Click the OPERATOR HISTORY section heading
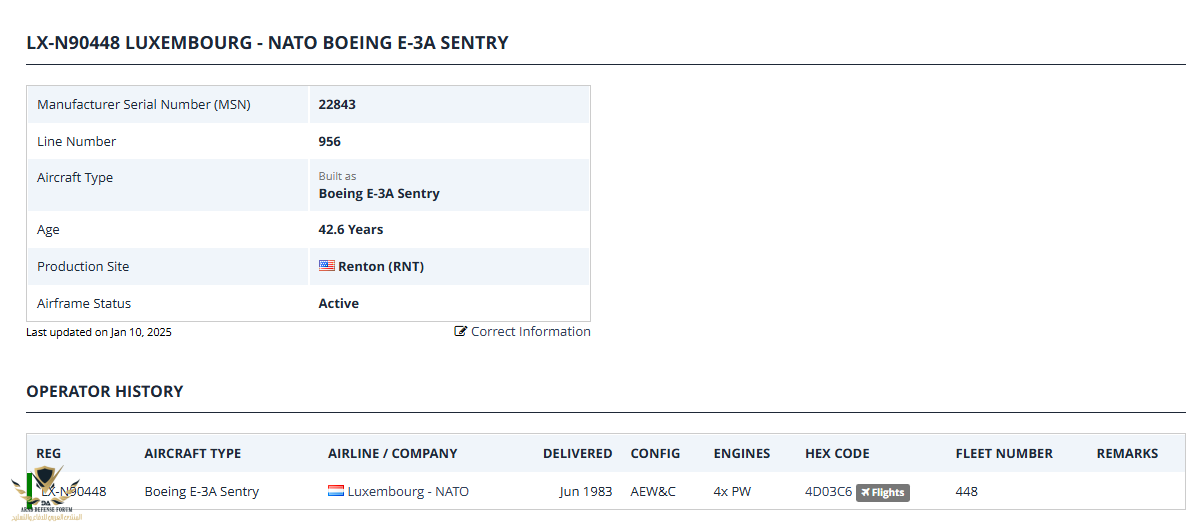Viewport: 1192px width, 523px height. click(105, 391)
